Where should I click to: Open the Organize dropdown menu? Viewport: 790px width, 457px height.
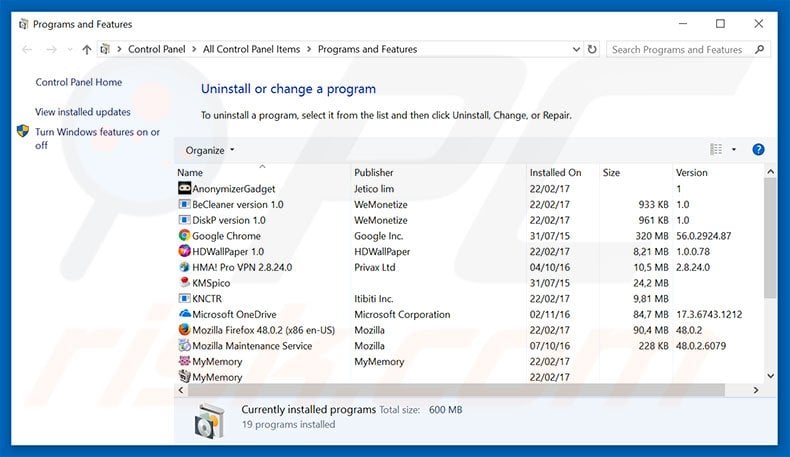(210, 150)
